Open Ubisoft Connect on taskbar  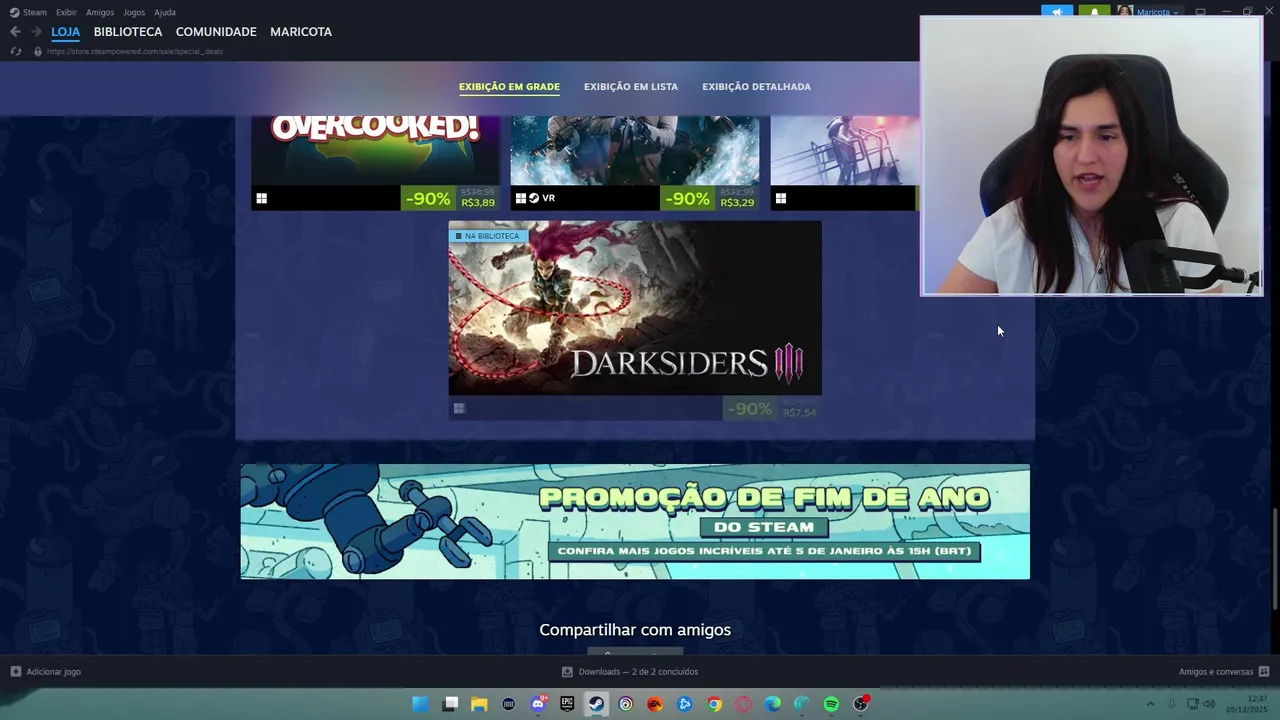[626, 704]
